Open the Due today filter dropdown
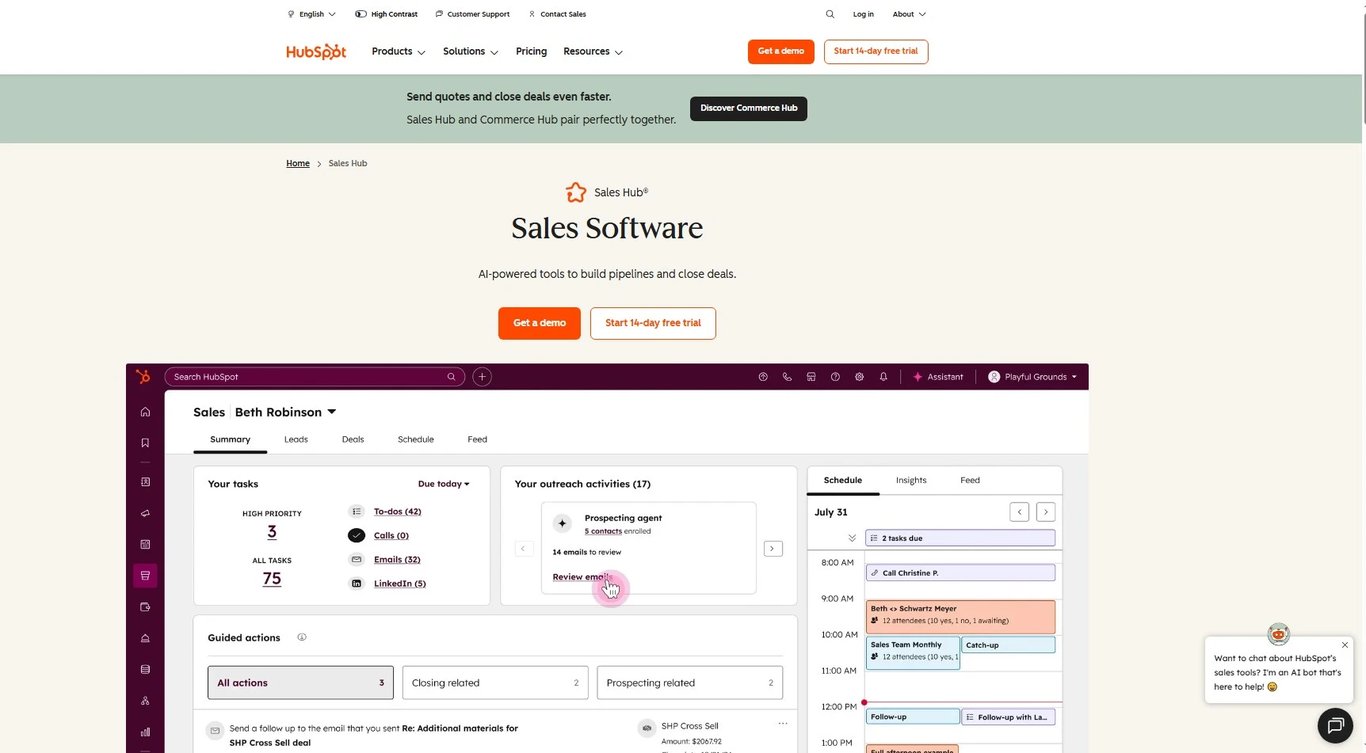The image size is (1366, 753). 444,484
